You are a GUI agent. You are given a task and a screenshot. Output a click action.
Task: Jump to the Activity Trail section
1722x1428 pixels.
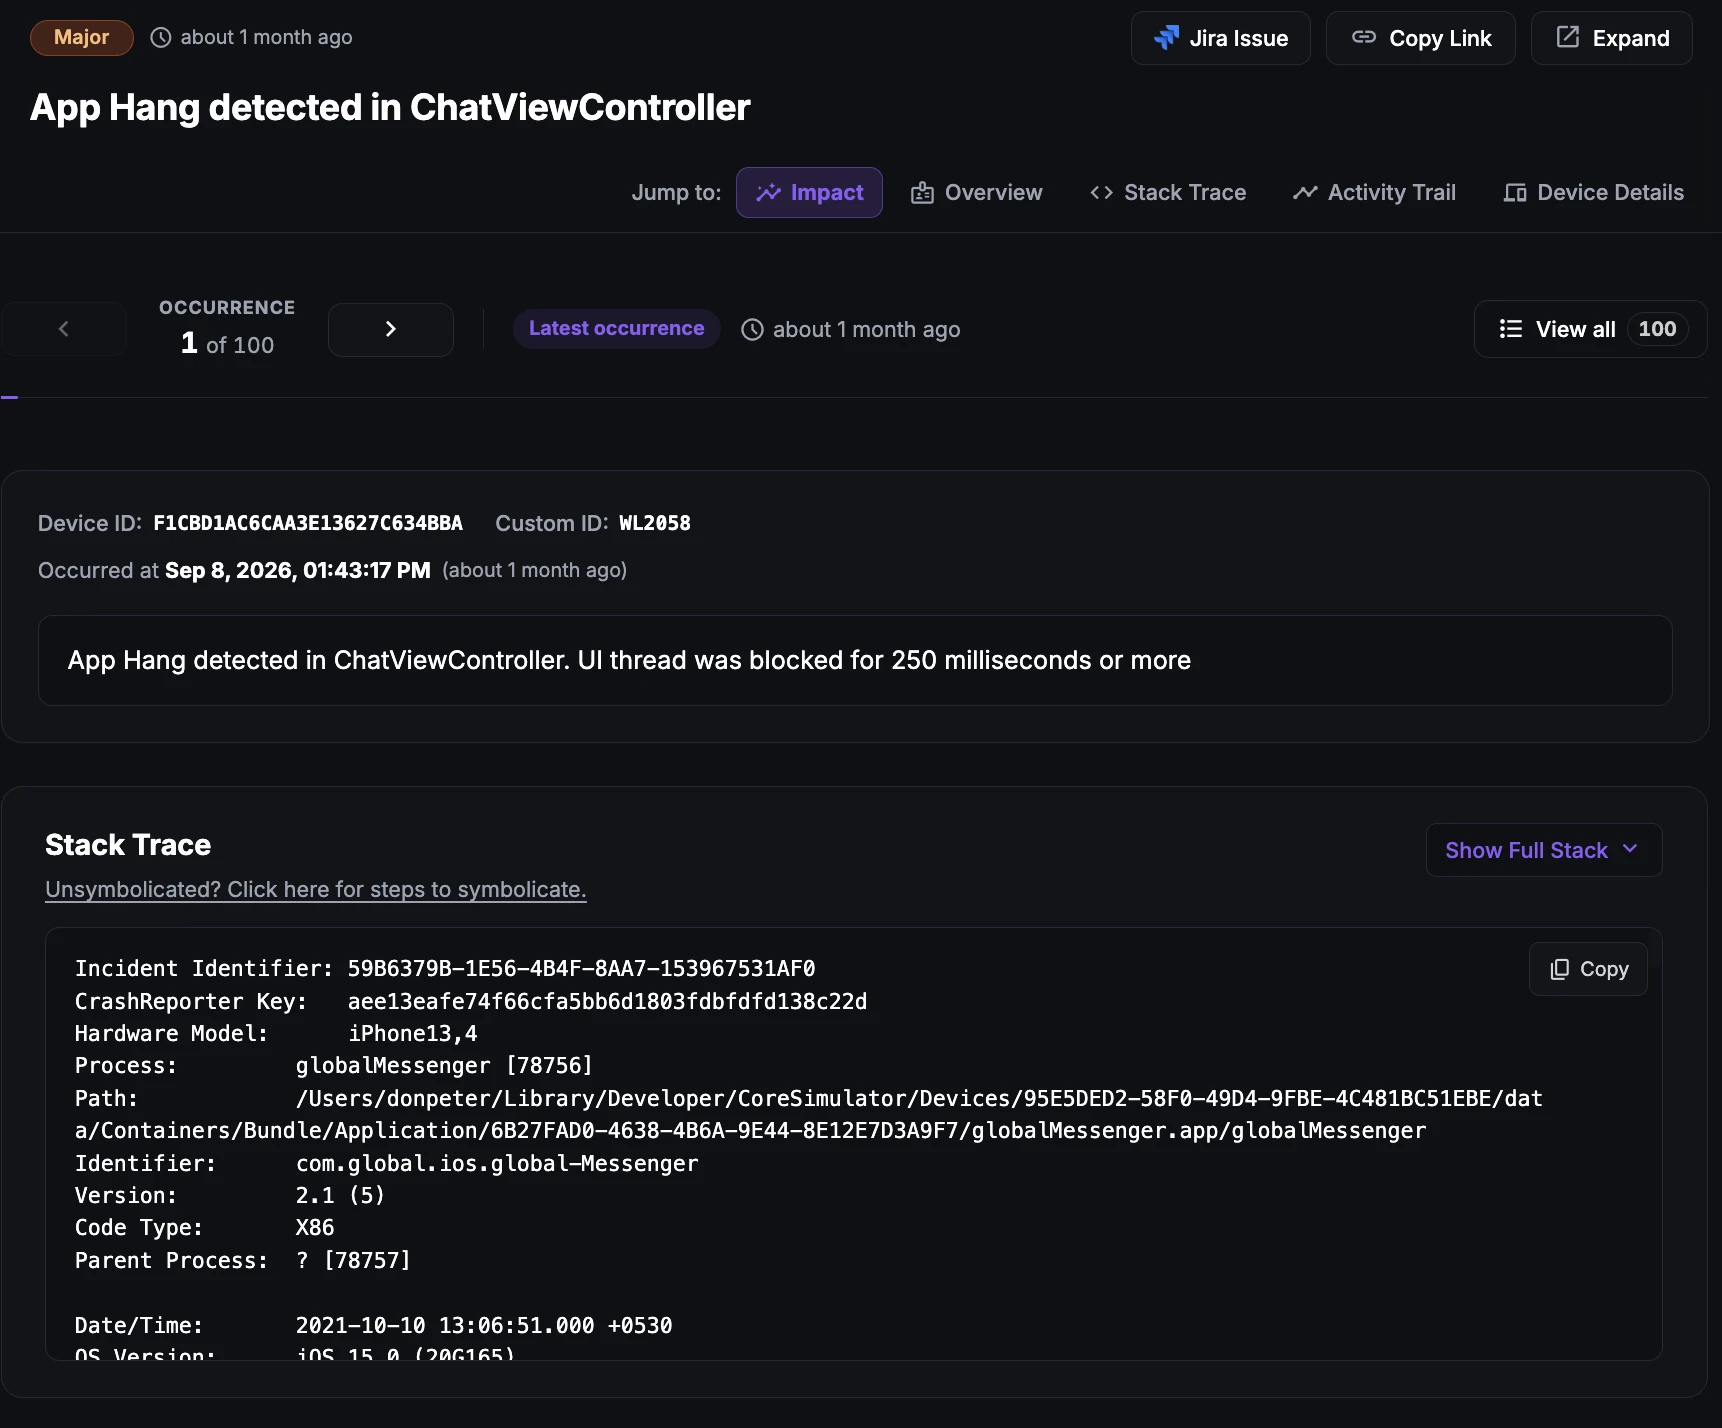[x=1374, y=192]
